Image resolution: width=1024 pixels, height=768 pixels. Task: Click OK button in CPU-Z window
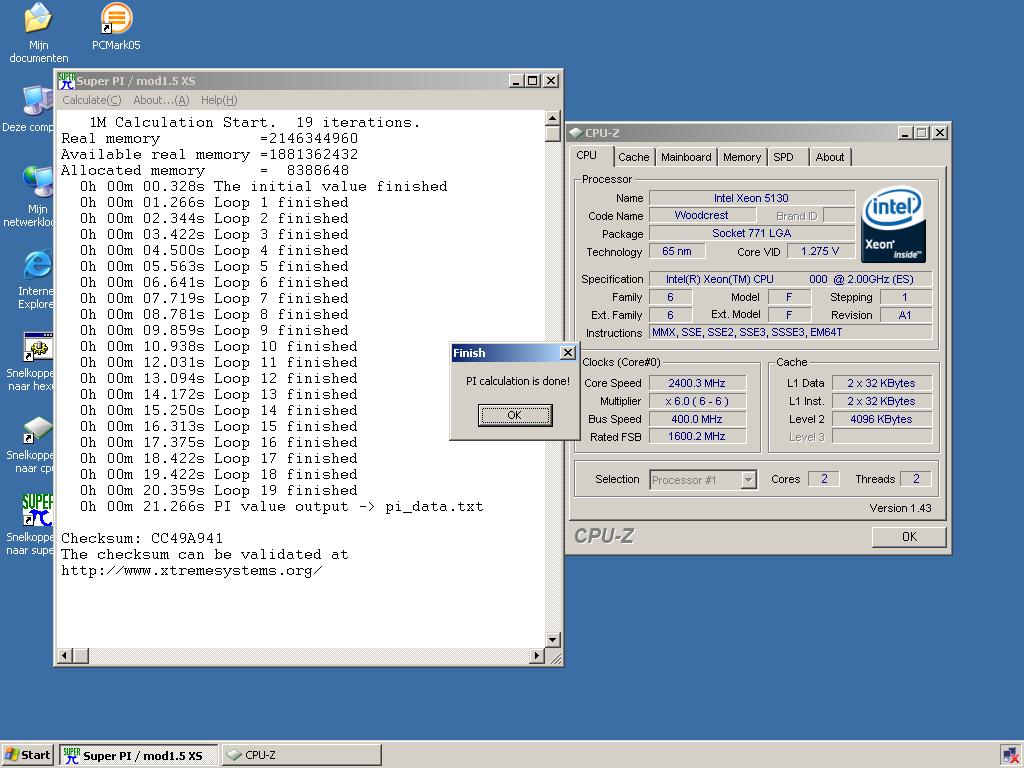coord(909,537)
